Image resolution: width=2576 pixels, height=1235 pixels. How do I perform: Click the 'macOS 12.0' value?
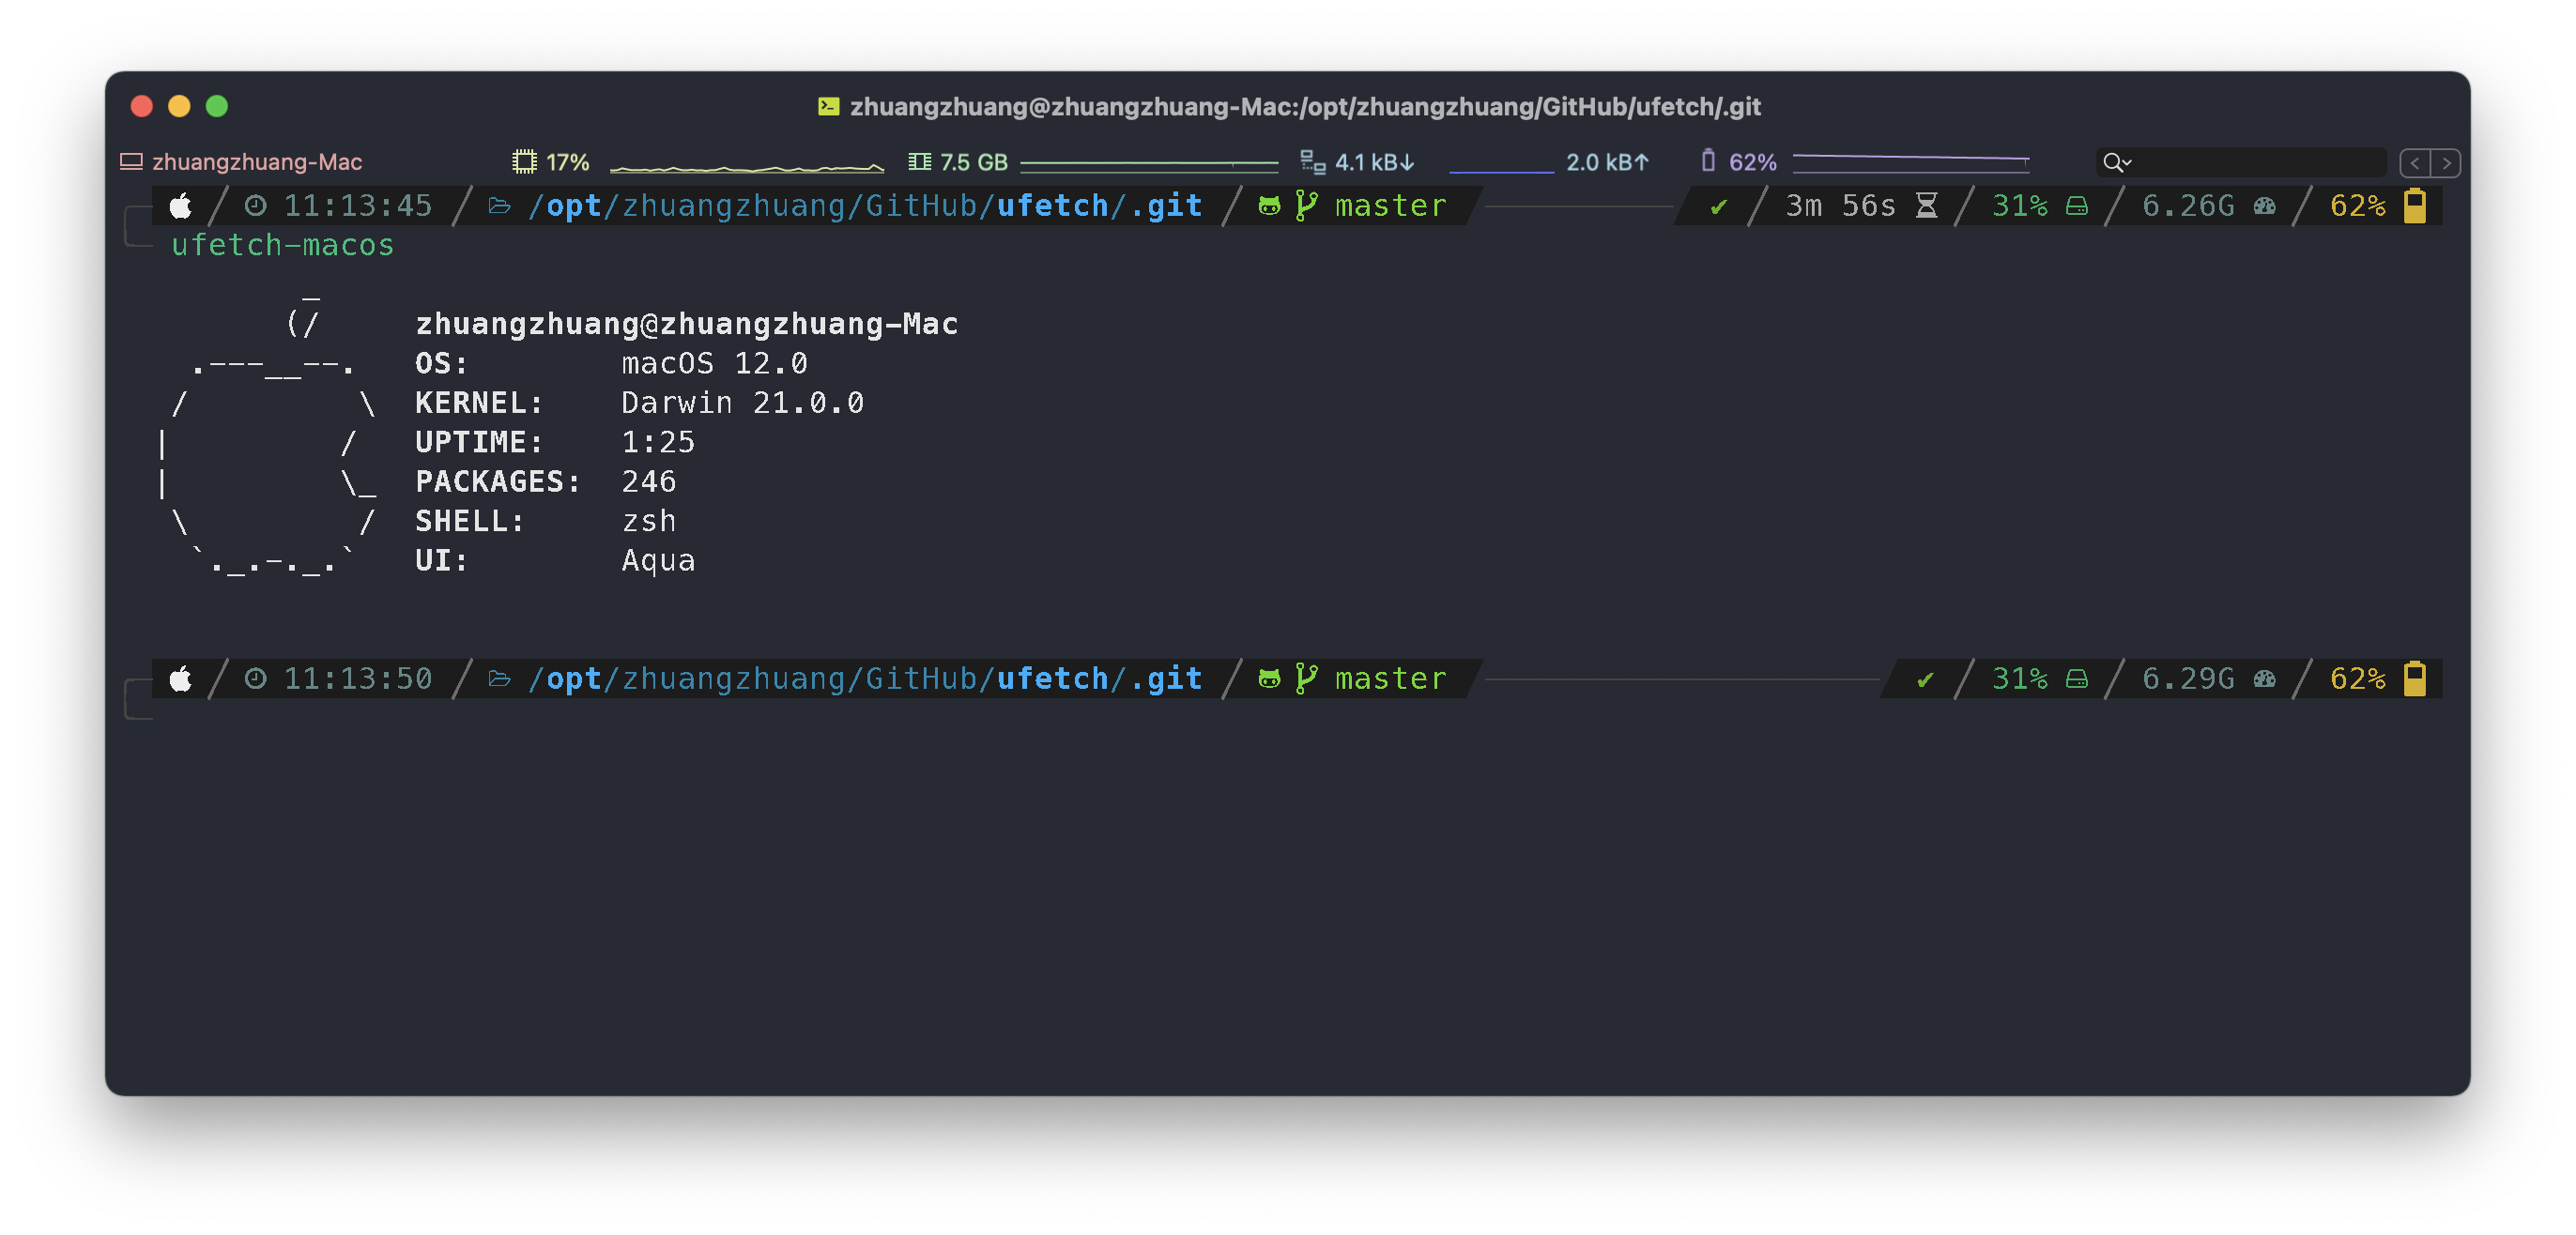click(714, 363)
